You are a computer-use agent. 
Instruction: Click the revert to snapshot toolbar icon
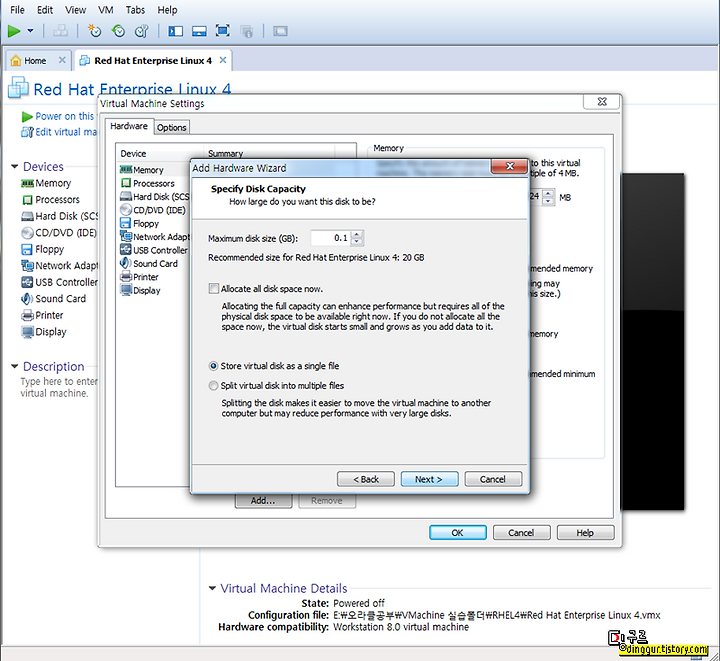118,31
